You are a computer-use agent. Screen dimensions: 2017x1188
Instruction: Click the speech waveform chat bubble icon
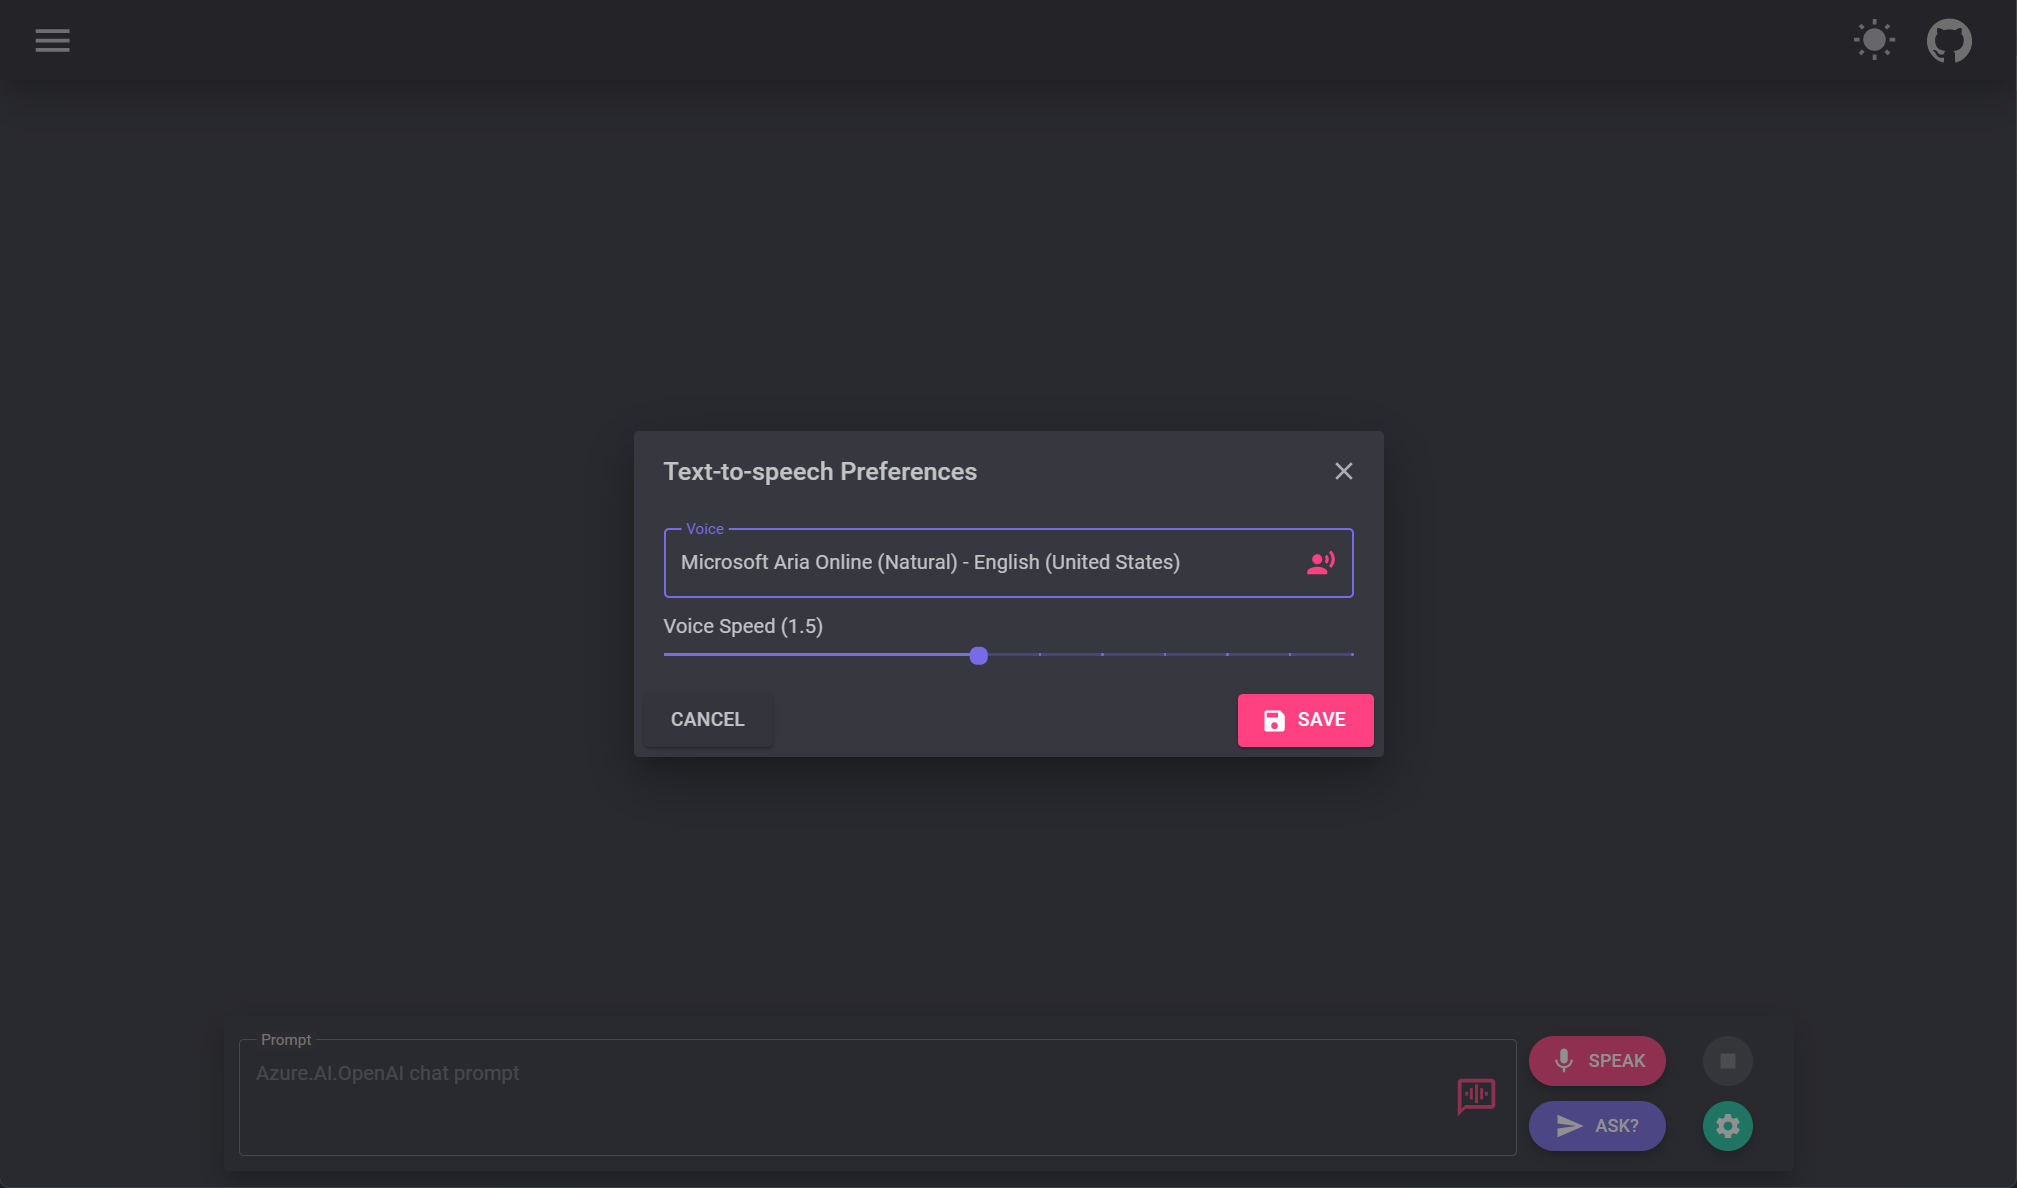click(1476, 1096)
